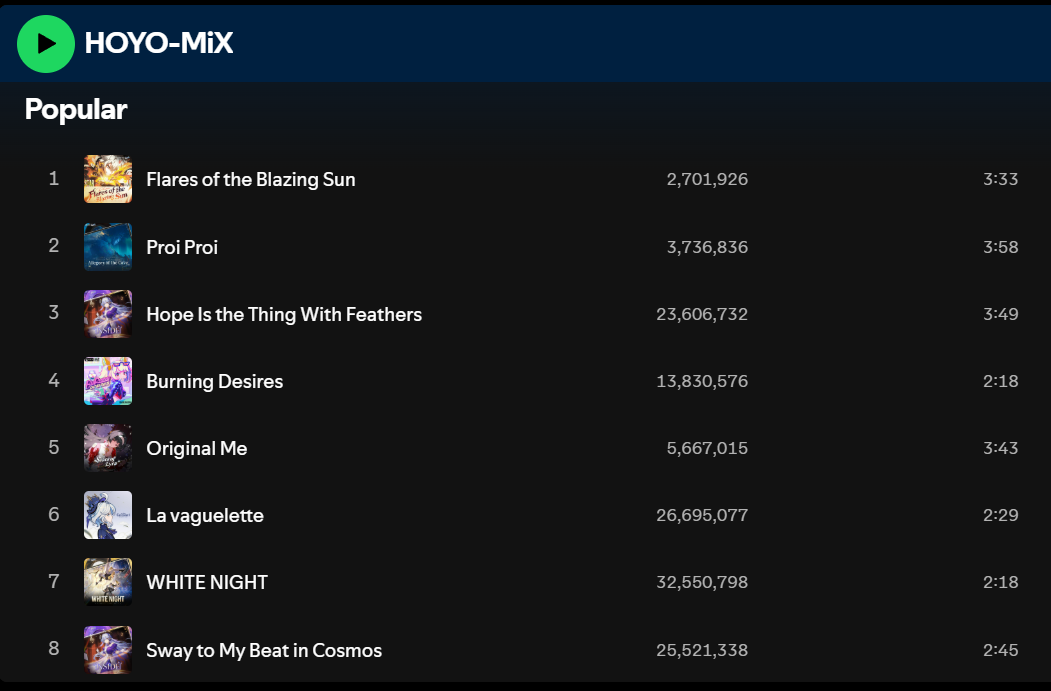Open the La vaguelette song title
1051x691 pixels.
[x=204, y=515]
